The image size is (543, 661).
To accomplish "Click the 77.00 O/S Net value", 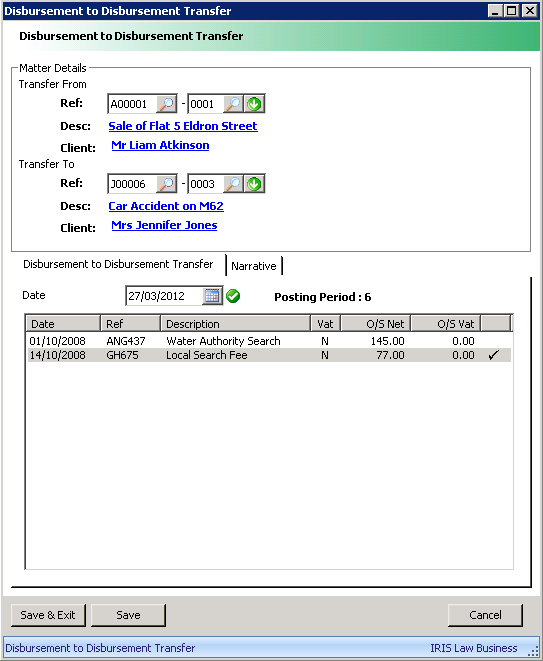I will (390, 355).
